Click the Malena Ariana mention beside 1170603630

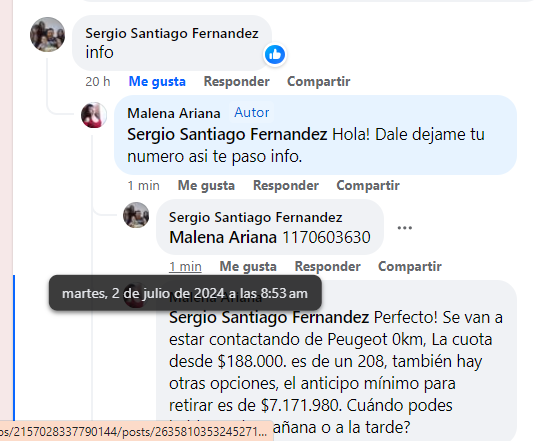[x=223, y=238]
